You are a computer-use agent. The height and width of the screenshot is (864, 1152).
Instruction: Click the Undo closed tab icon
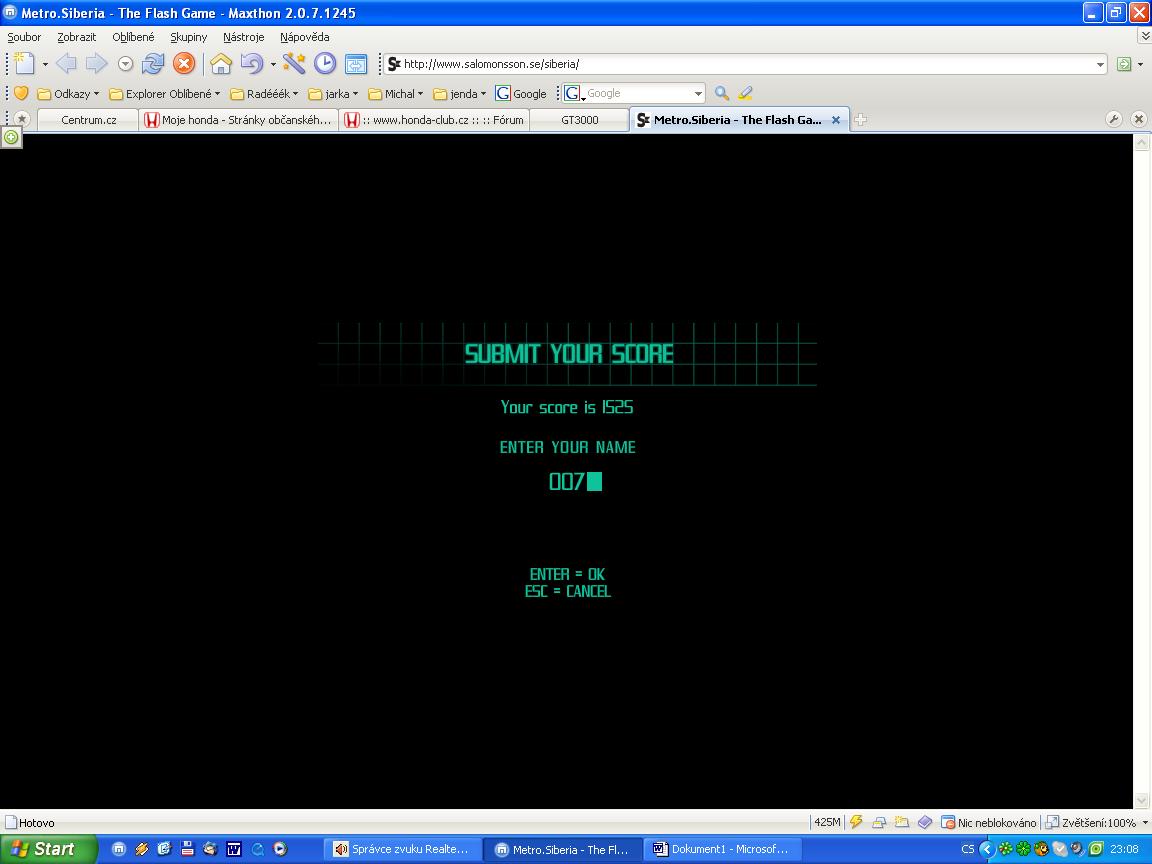pos(252,64)
